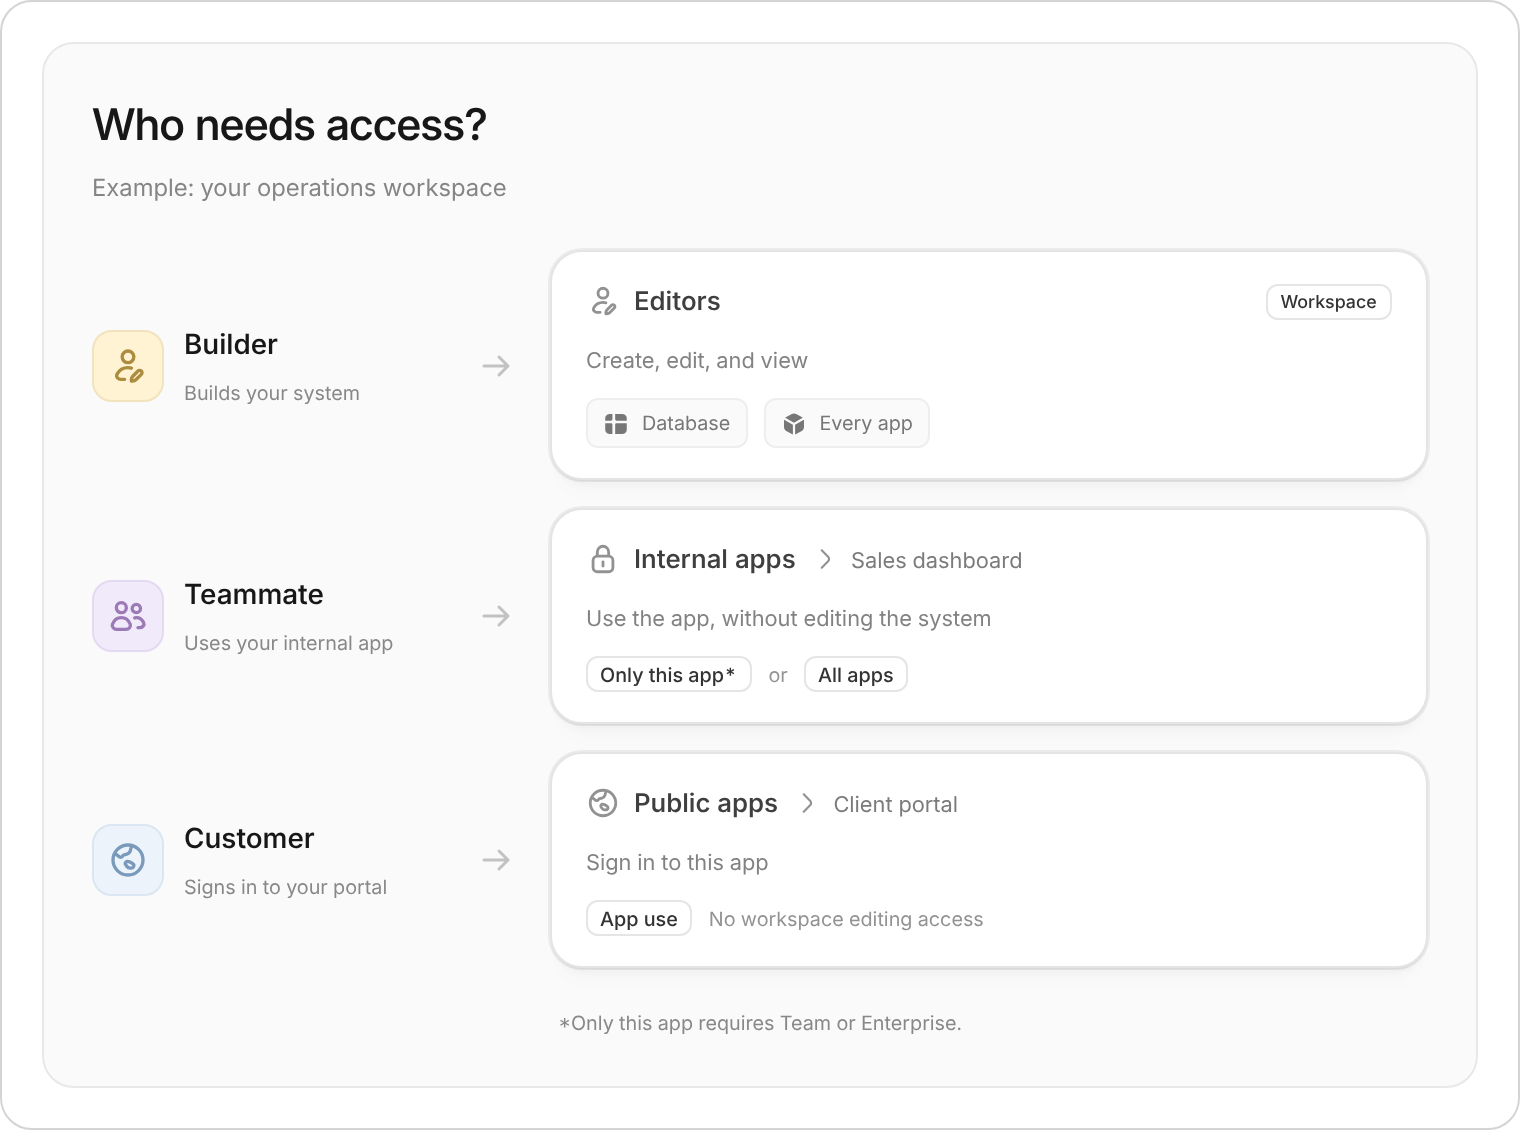Choose the Only this app* option
This screenshot has height=1130, width=1520.
pyautogui.click(x=669, y=675)
